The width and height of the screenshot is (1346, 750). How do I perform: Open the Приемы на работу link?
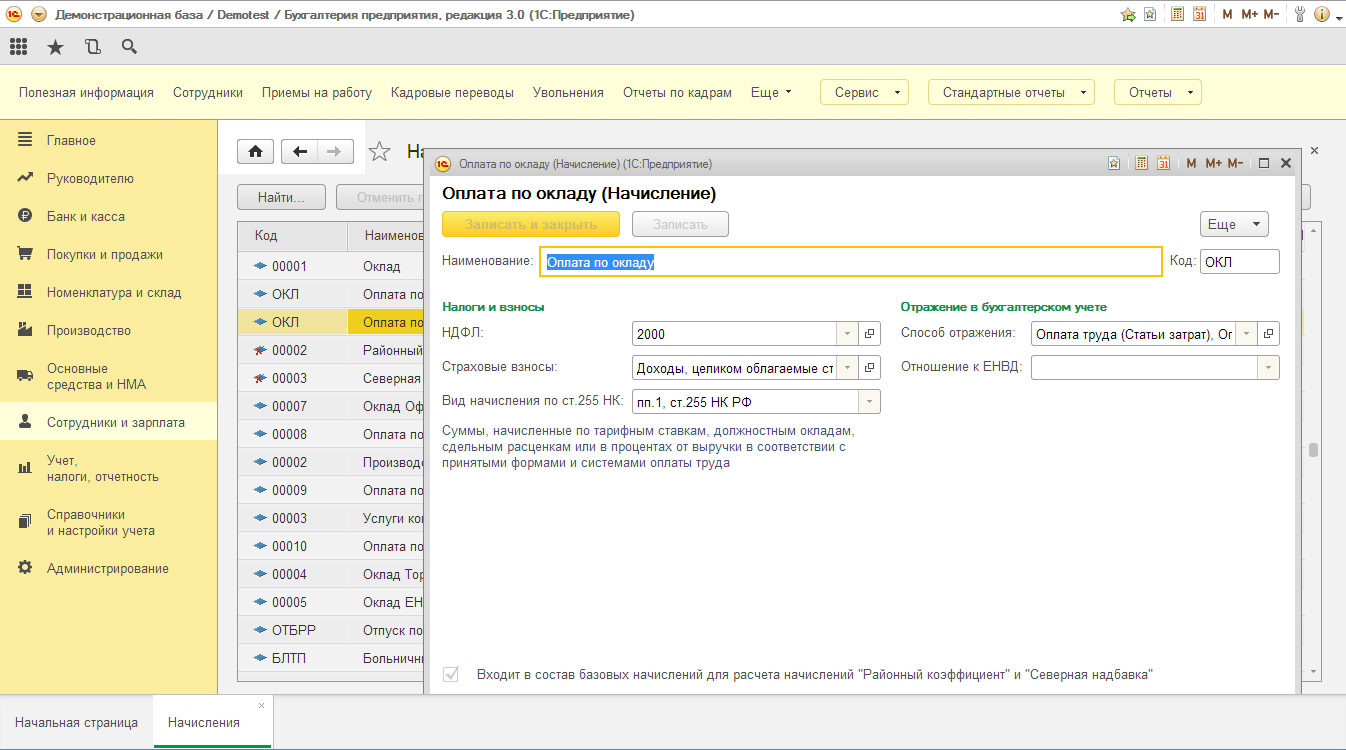click(317, 92)
